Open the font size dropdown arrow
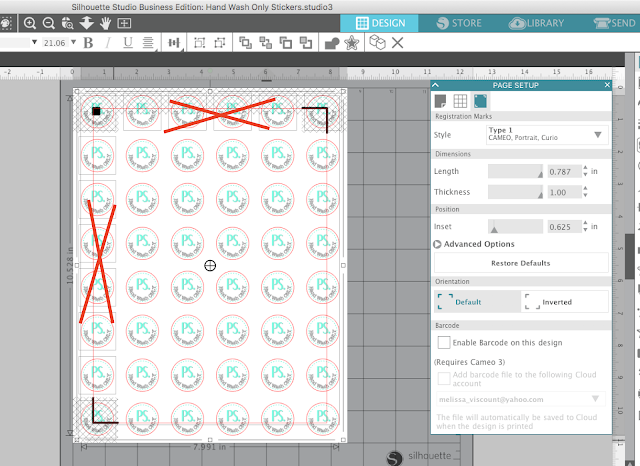The width and height of the screenshot is (640, 466). (73, 42)
